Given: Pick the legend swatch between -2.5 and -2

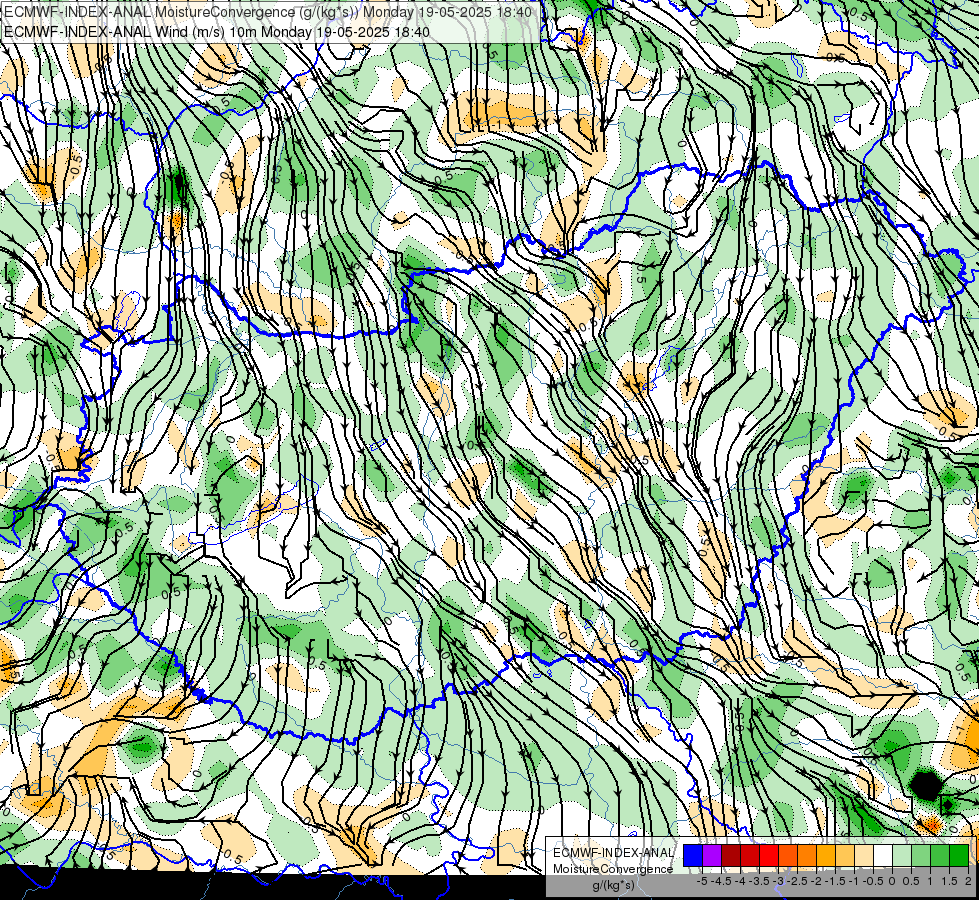Looking at the screenshot, I should (807, 856).
